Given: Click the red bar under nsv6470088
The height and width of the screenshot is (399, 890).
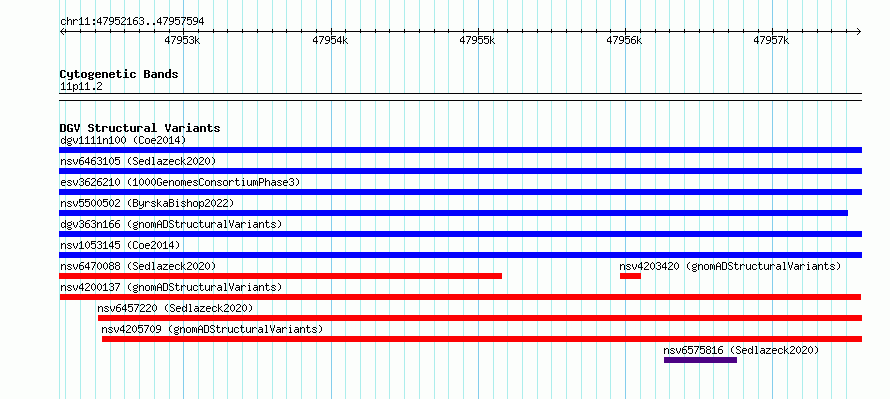Looking at the screenshot, I should pos(280,276).
